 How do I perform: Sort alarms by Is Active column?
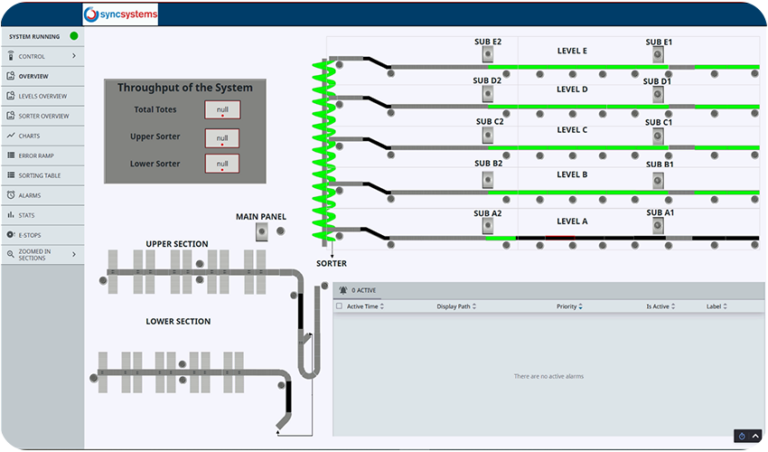coord(660,306)
